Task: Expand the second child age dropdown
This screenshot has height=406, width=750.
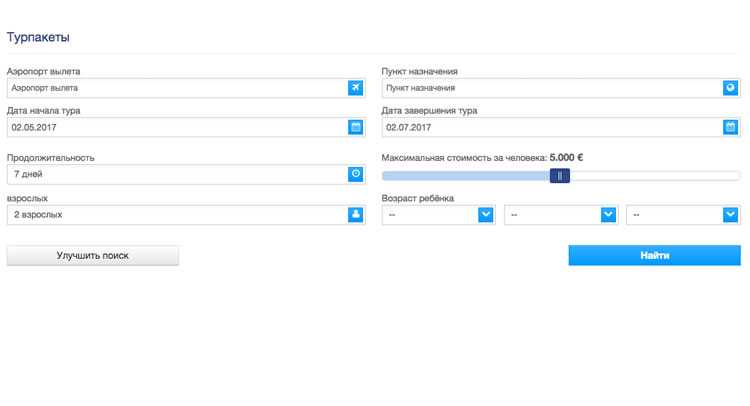Action: pos(608,214)
